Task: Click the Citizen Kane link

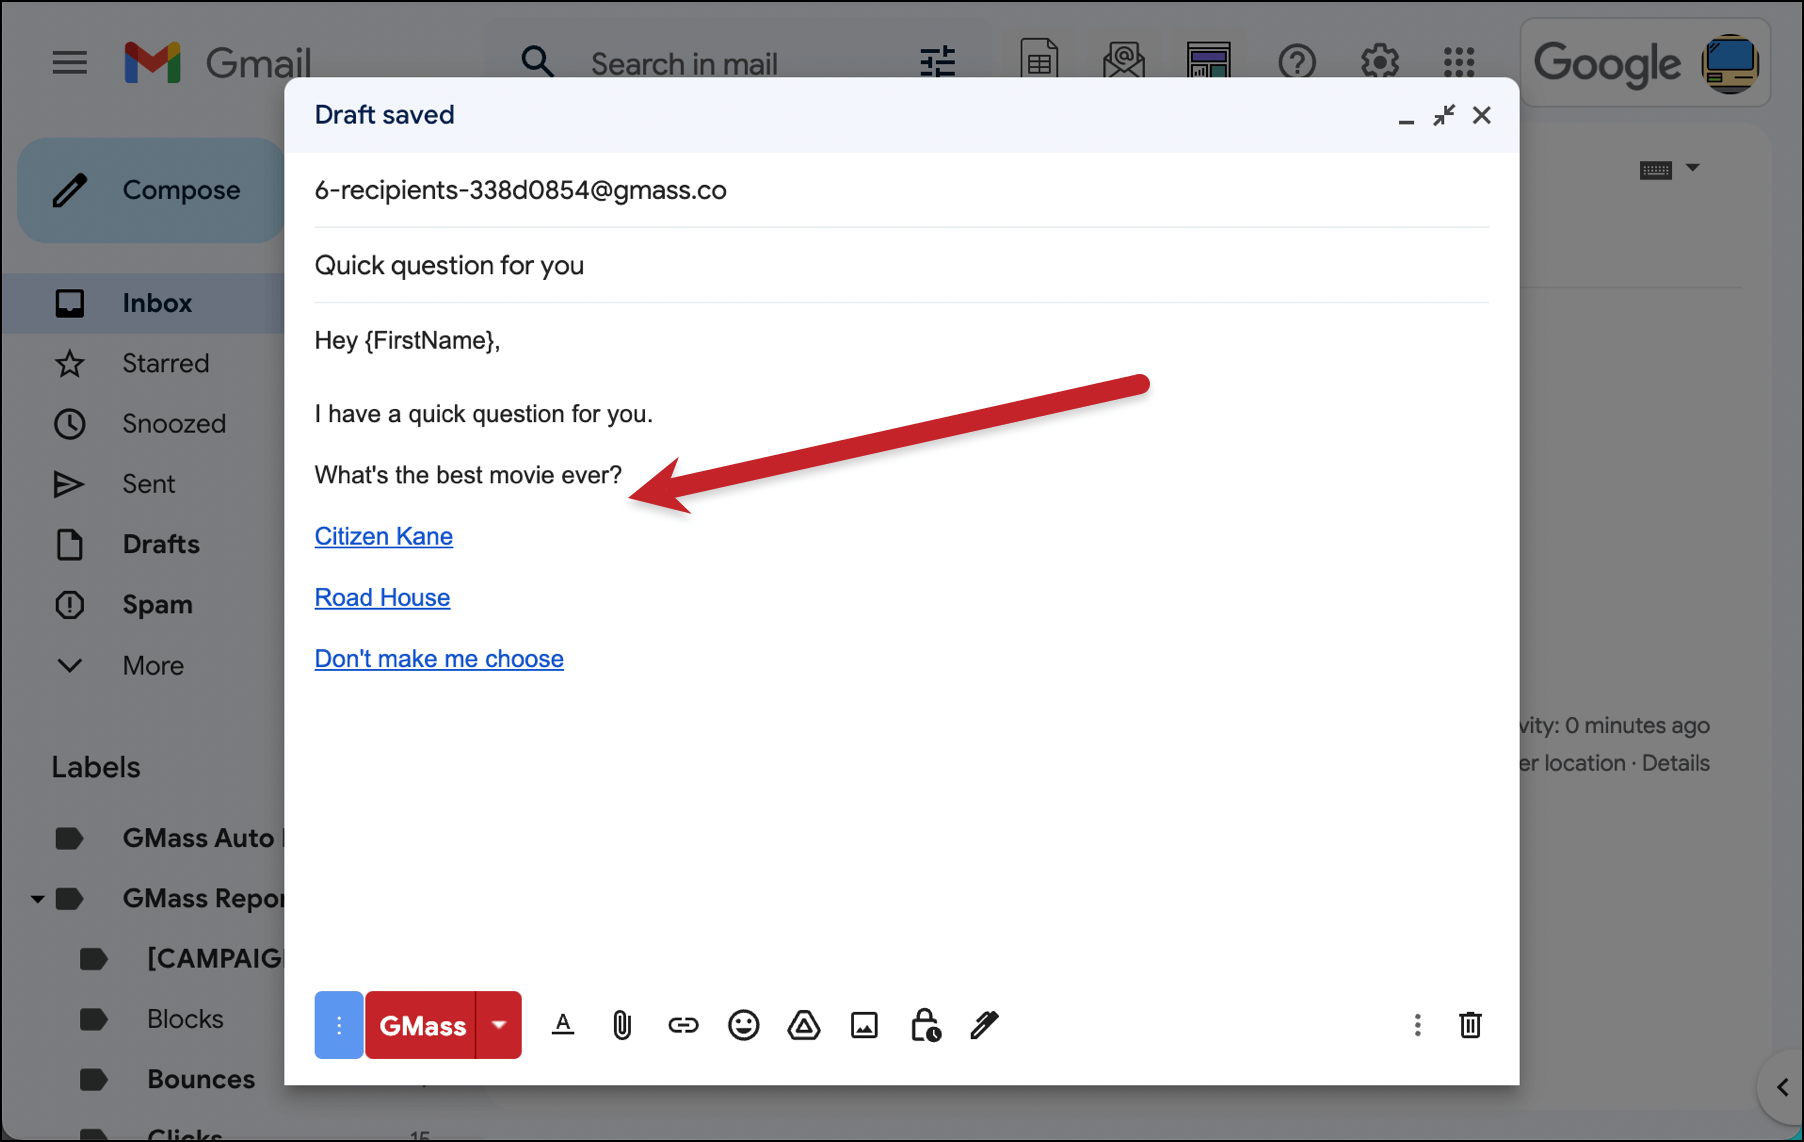Action: coord(384,536)
